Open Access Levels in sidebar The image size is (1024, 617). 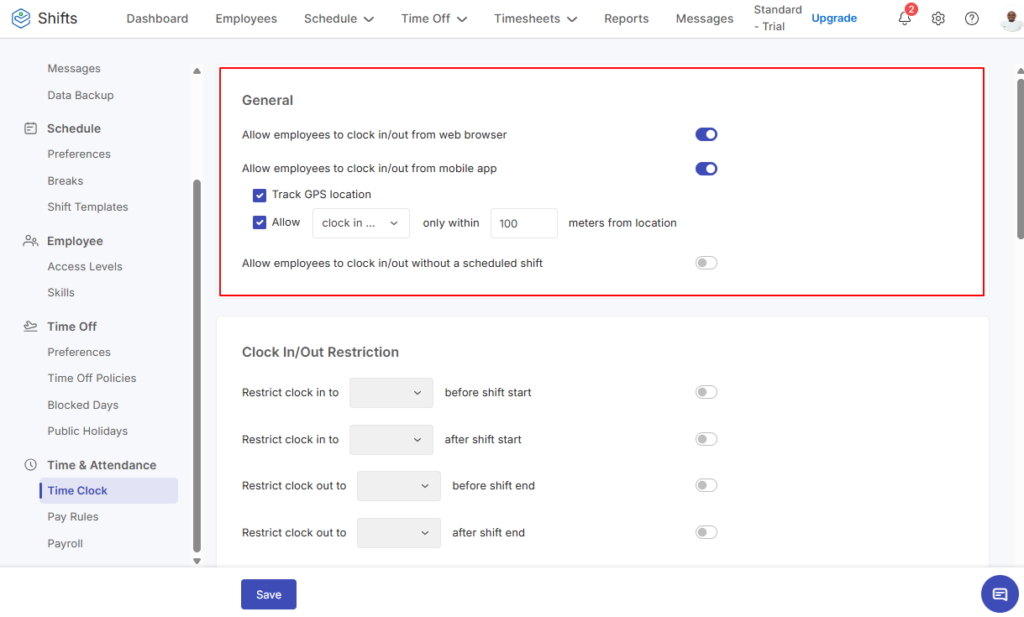pos(84,266)
